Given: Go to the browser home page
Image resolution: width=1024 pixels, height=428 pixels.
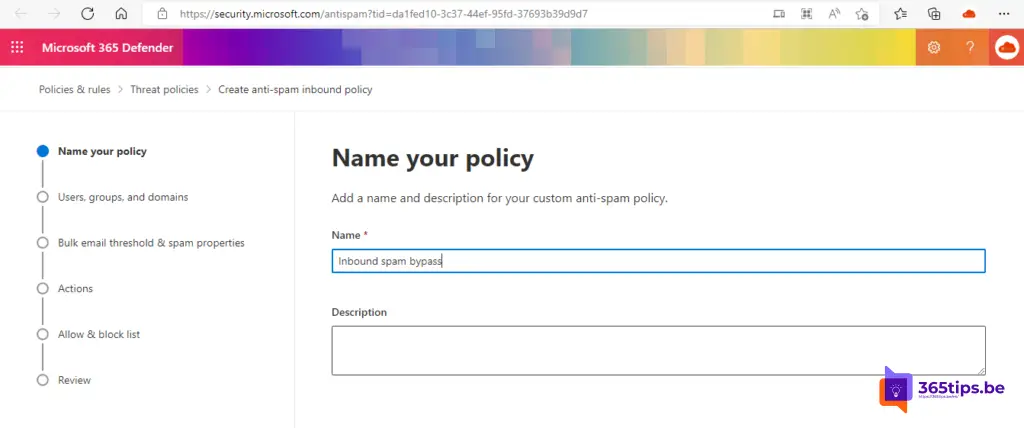Looking at the screenshot, I should [x=121, y=14].
